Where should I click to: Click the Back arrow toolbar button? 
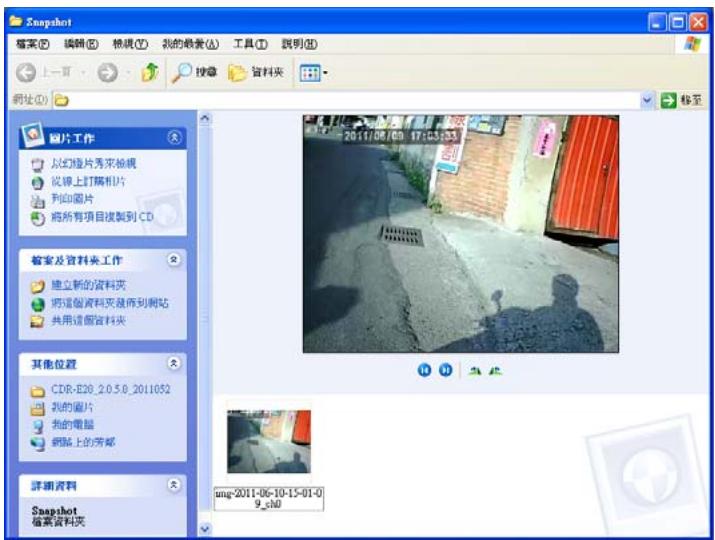click(26, 73)
